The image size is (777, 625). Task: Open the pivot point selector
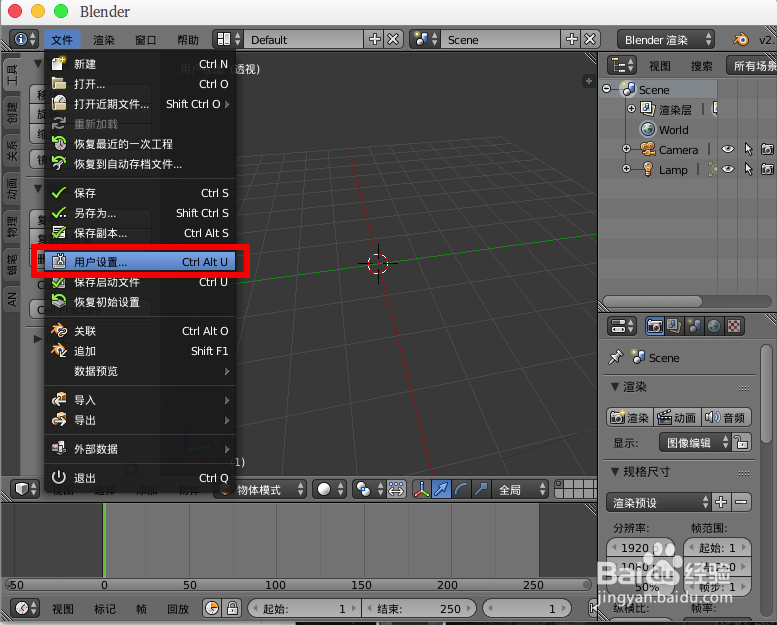369,489
